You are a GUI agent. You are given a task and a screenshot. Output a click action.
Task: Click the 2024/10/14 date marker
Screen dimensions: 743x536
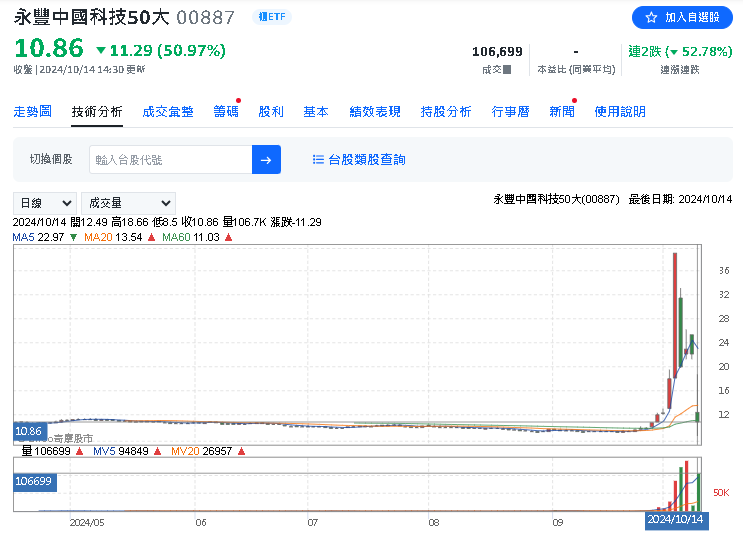coord(676,519)
